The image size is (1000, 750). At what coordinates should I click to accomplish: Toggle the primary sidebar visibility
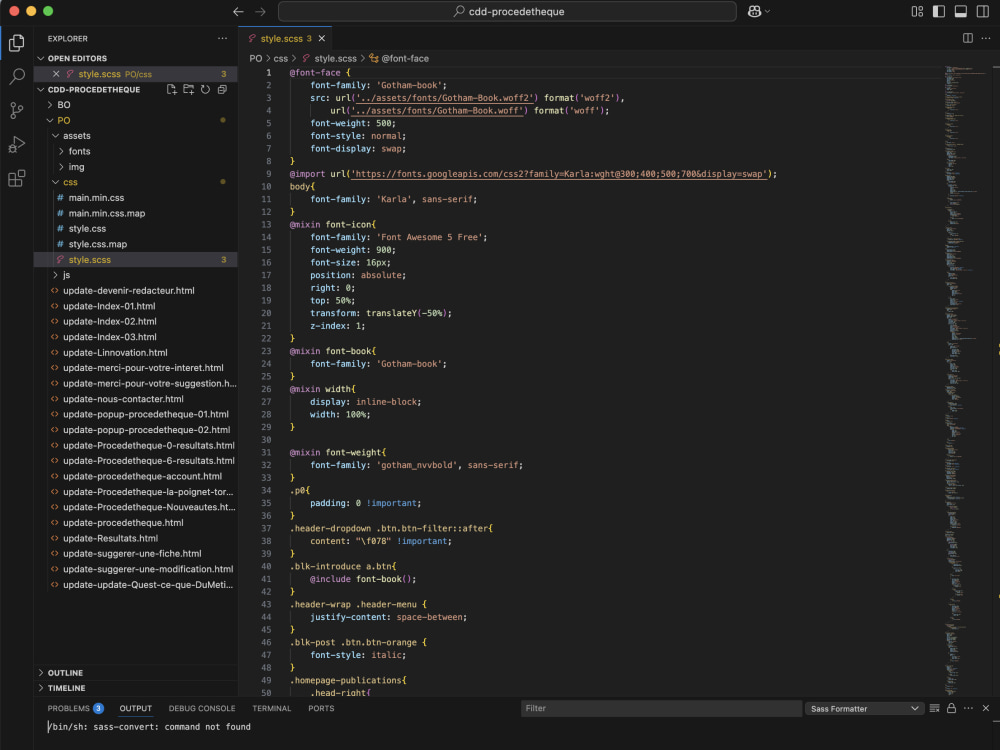[x=939, y=11]
